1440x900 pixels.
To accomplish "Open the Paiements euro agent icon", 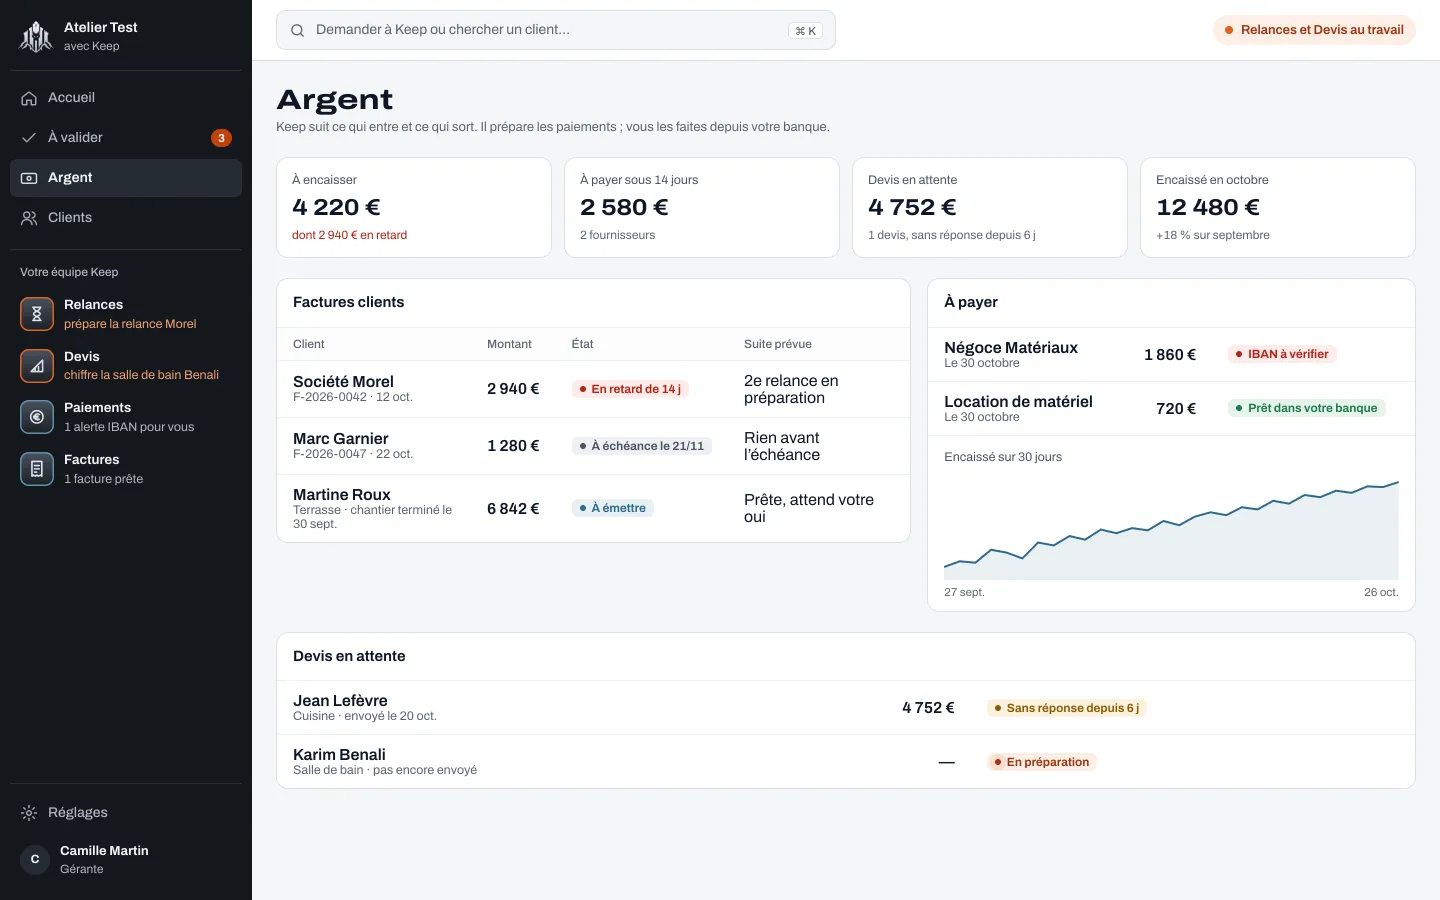I will click(37, 417).
